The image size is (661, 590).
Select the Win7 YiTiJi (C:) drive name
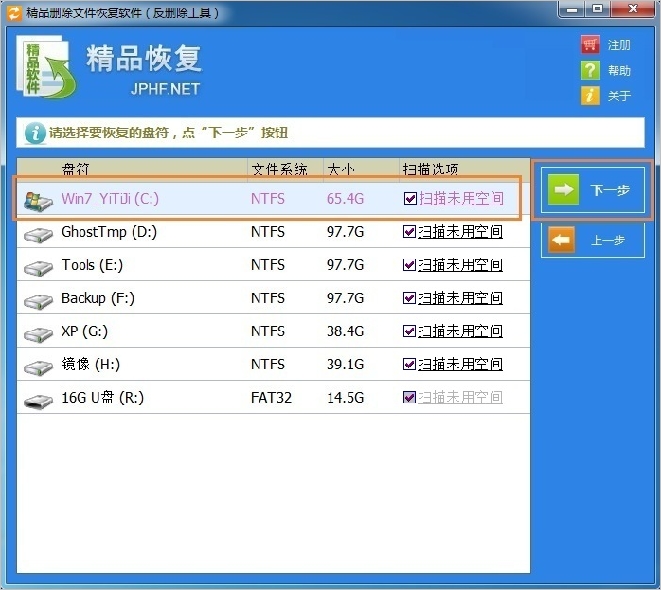(x=110, y=198)
